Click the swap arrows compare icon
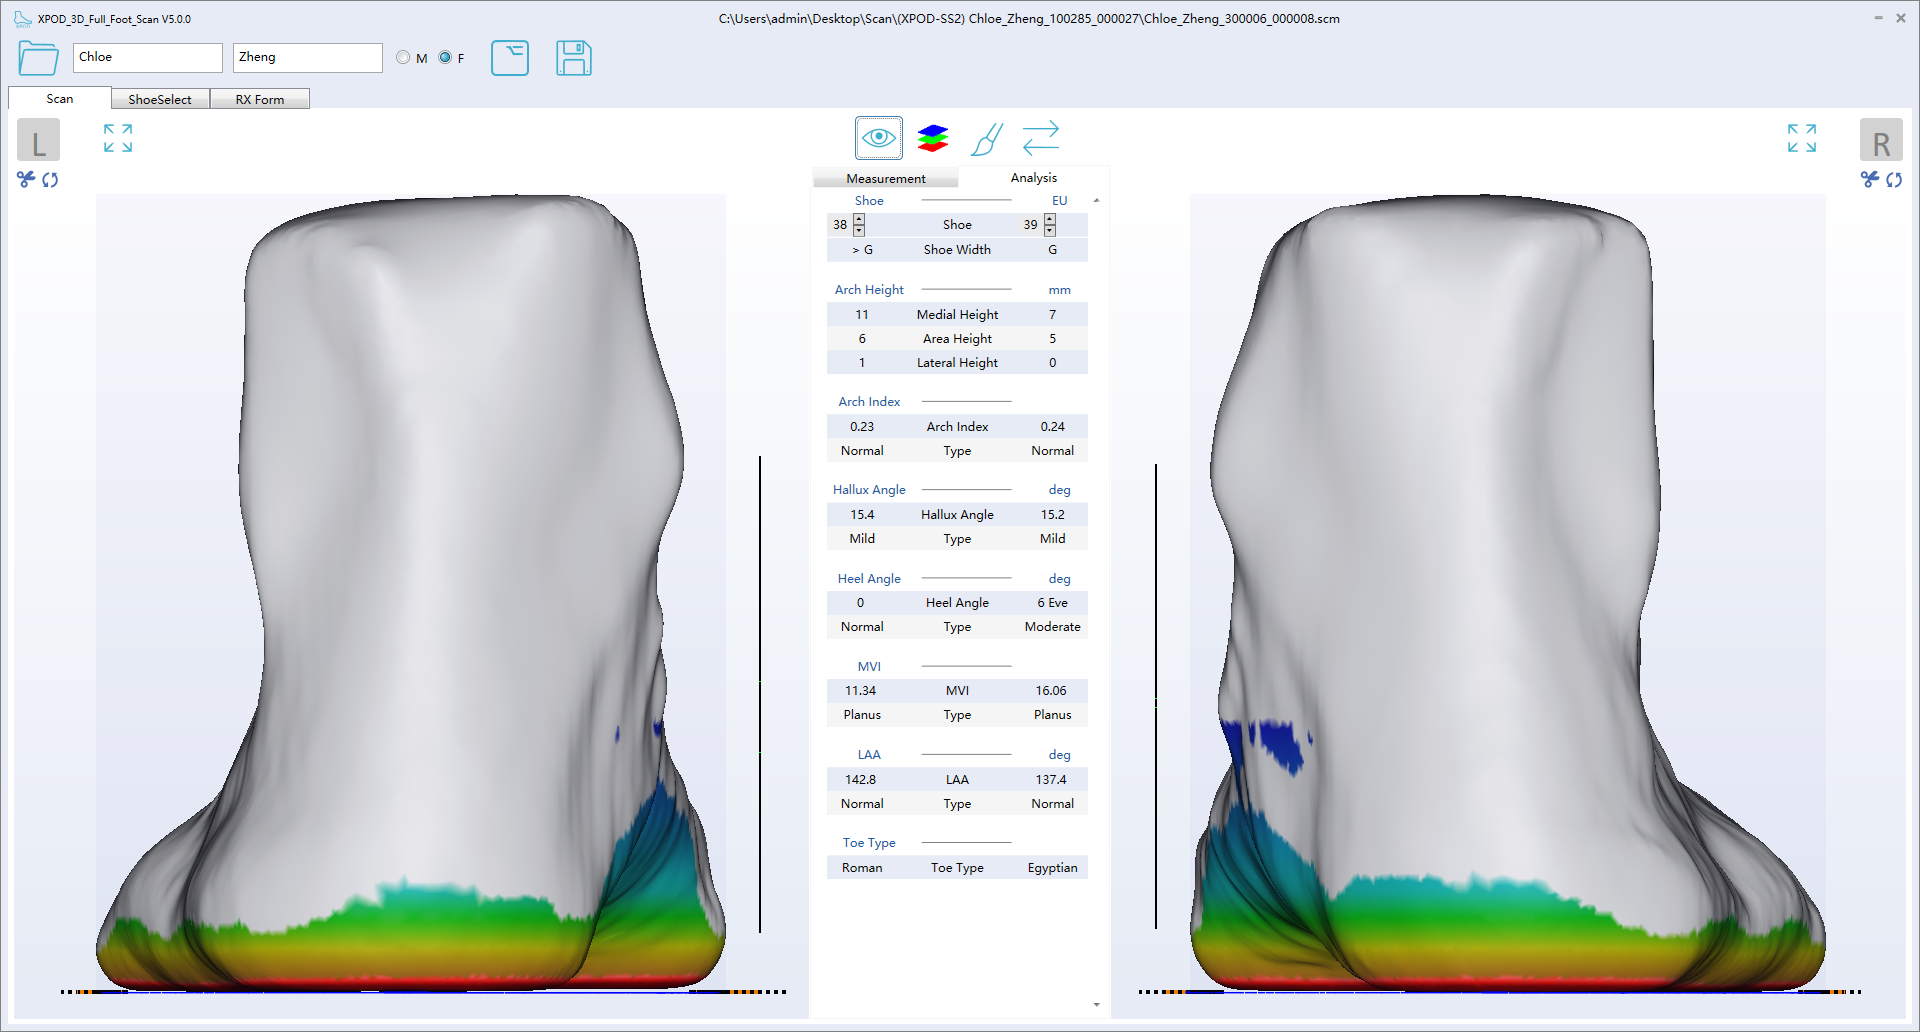The height and width of the screenshot is (1032, 1920). 1040,137
